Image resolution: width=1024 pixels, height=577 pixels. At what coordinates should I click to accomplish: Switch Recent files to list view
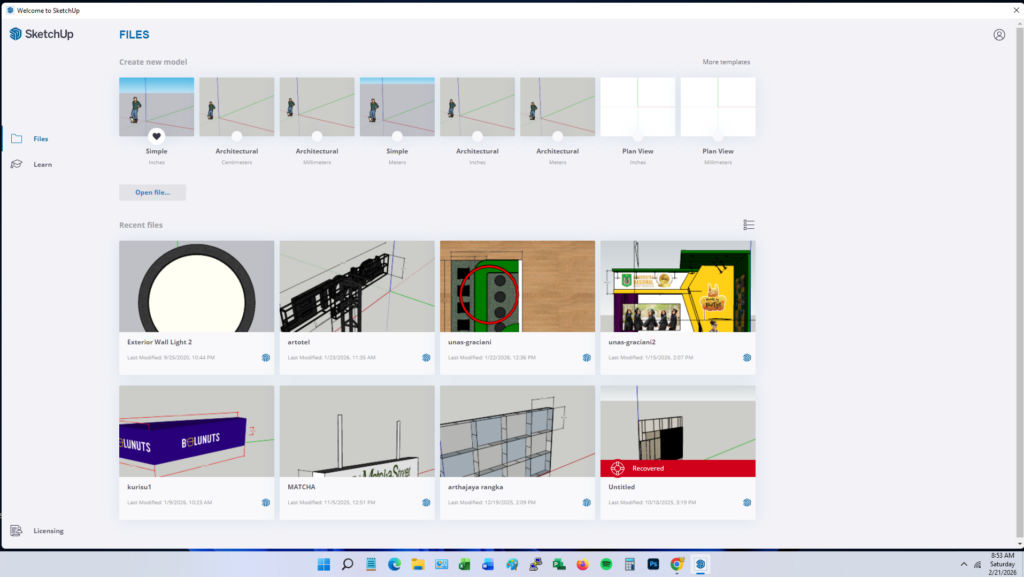pos(749,224)
